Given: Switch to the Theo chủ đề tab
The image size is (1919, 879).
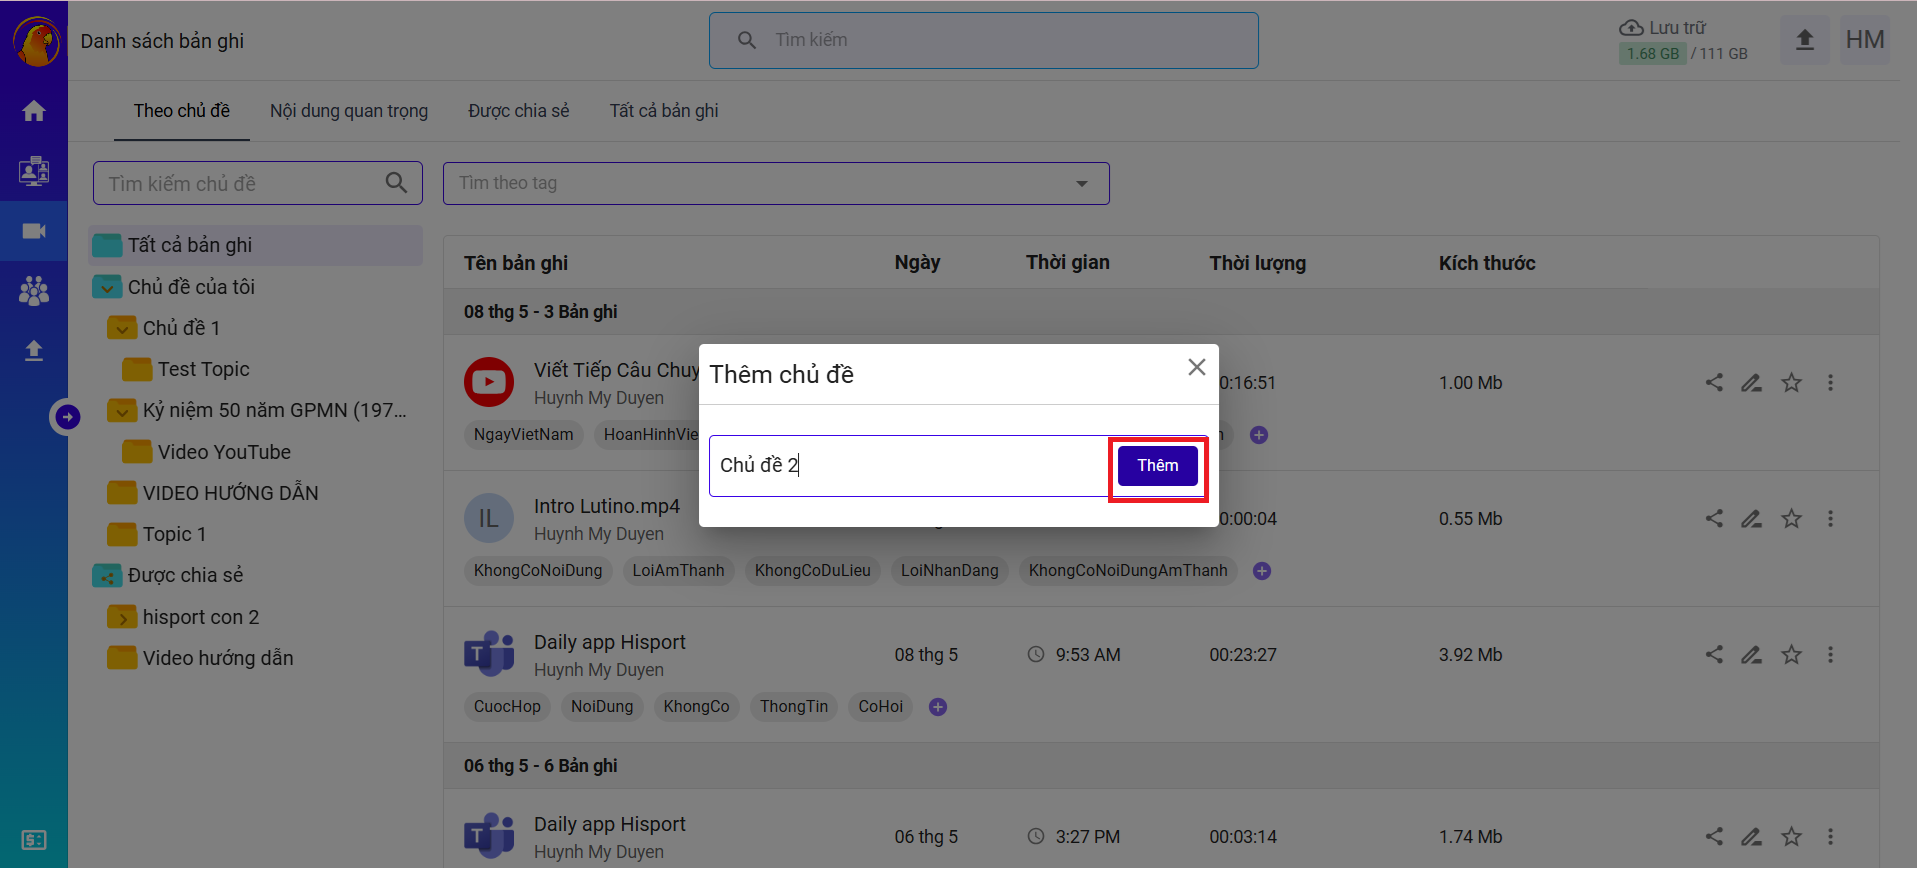Looking at the screenshot, I should 182,111.
